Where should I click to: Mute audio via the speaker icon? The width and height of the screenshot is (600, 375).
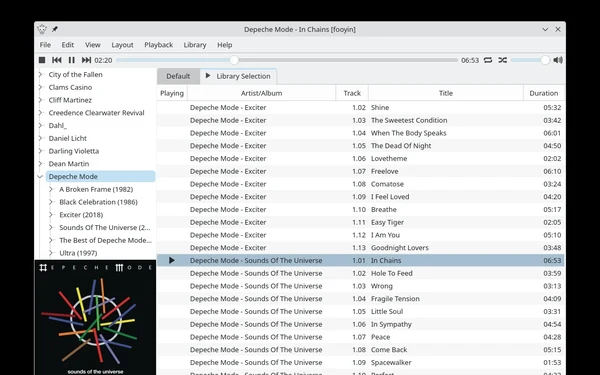pyautogui.click(x=558, y=60)
